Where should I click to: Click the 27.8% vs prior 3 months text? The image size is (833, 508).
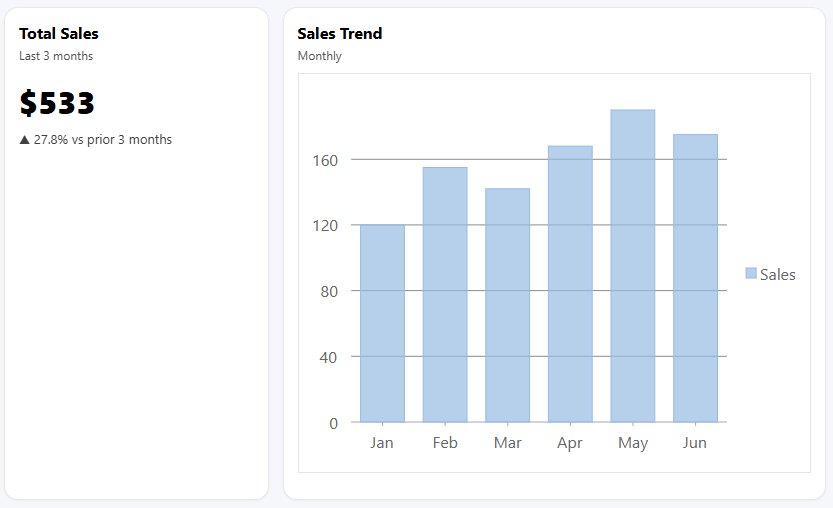click(103, 140)
